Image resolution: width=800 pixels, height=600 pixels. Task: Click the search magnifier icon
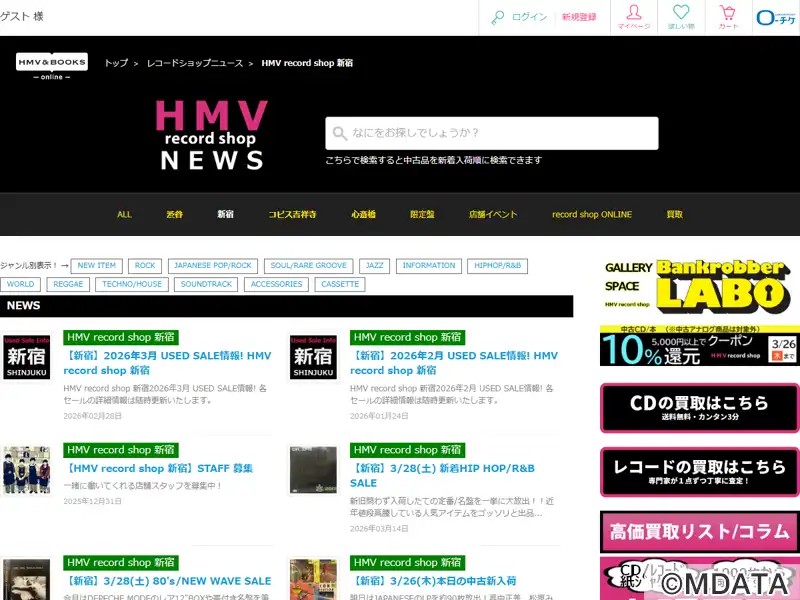click(339, 134)
